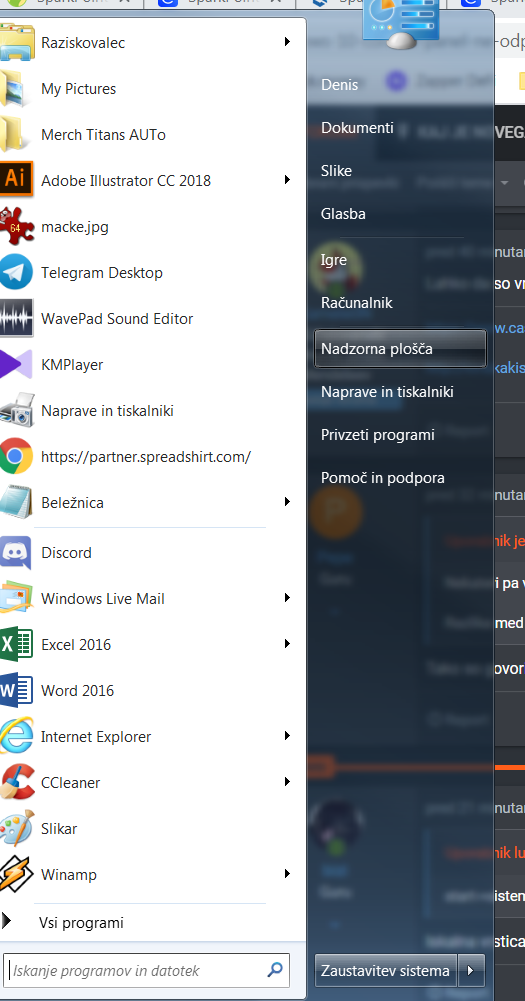Screen dimensions: 525x1001
Task: Show Vsi programi list
Action: [81, 922]
